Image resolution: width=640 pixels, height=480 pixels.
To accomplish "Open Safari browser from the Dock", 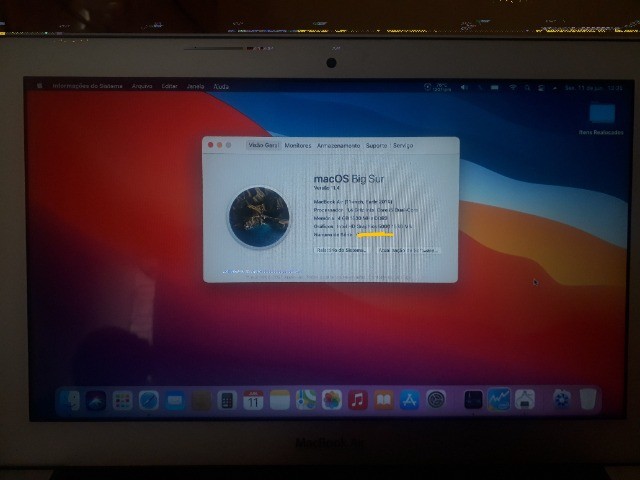I will coord(149,400).
